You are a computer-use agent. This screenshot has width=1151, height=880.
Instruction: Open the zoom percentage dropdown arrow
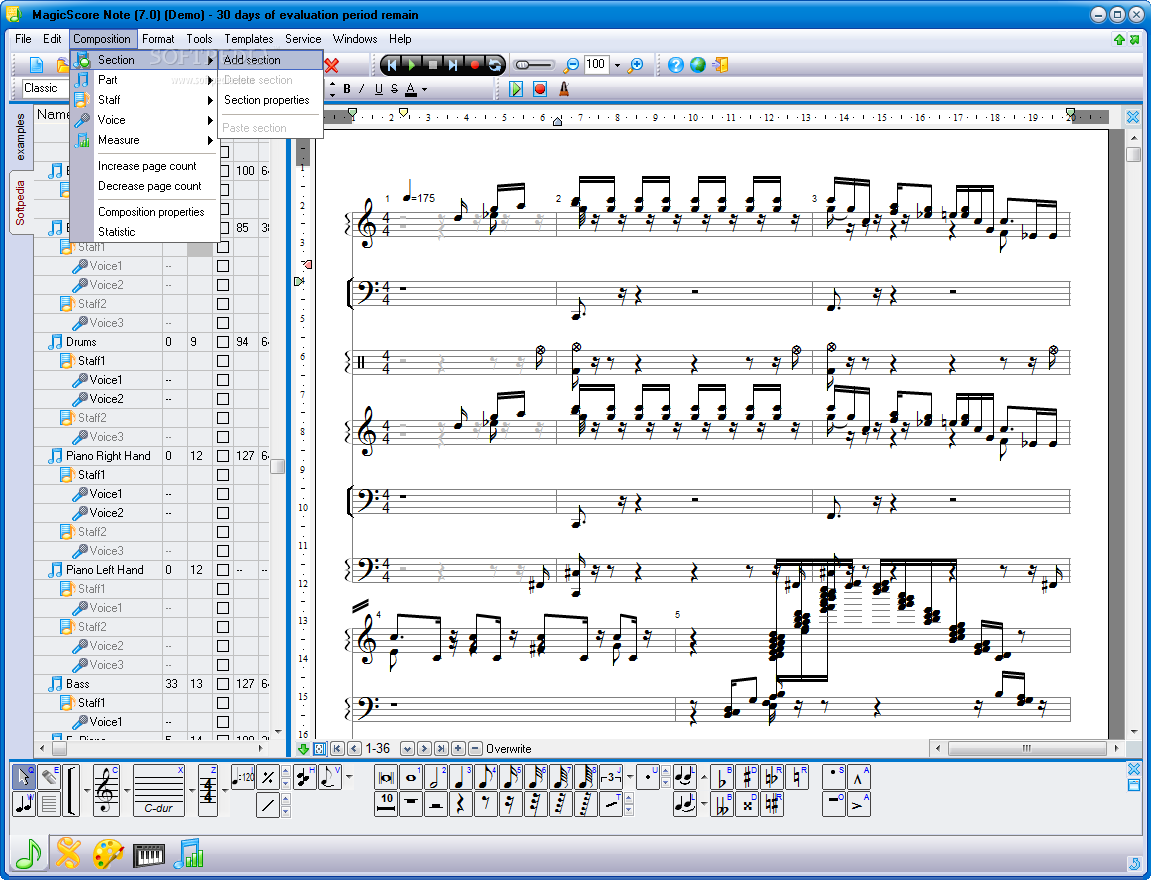click(617, 65)
